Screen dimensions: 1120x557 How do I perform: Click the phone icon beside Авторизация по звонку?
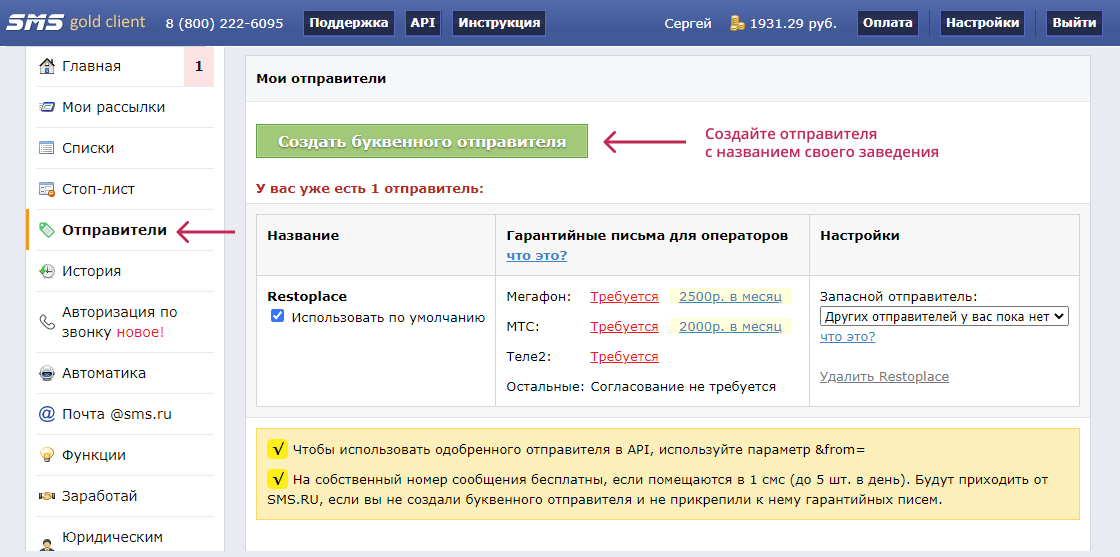(x=47, y=323)
